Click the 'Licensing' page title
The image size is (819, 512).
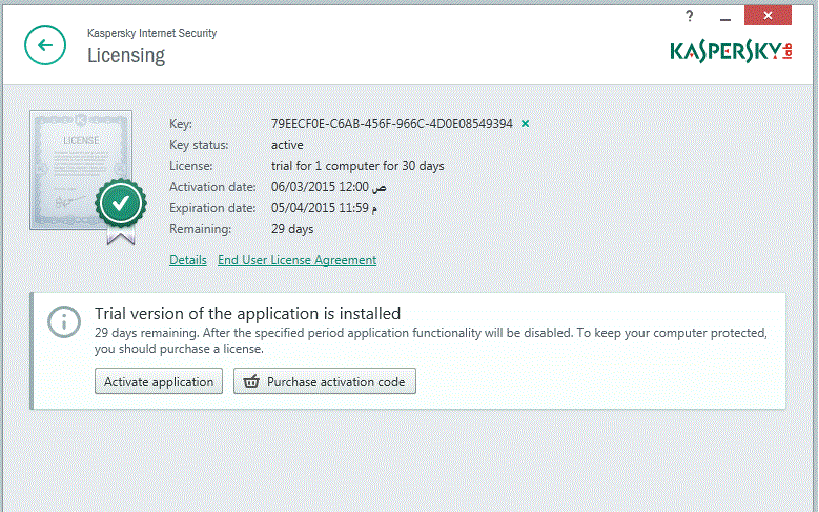tap(126, 55)
